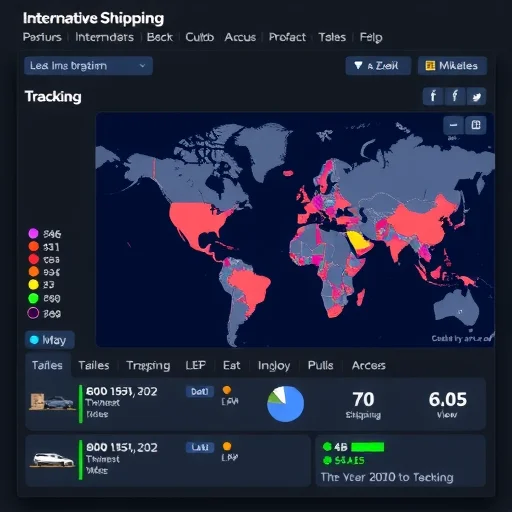Image resolution: width=512 pixels, height=512 pixels.
Task: Switch to the Tragping tab
Action: pyautogui.click(x=148, y=366)
